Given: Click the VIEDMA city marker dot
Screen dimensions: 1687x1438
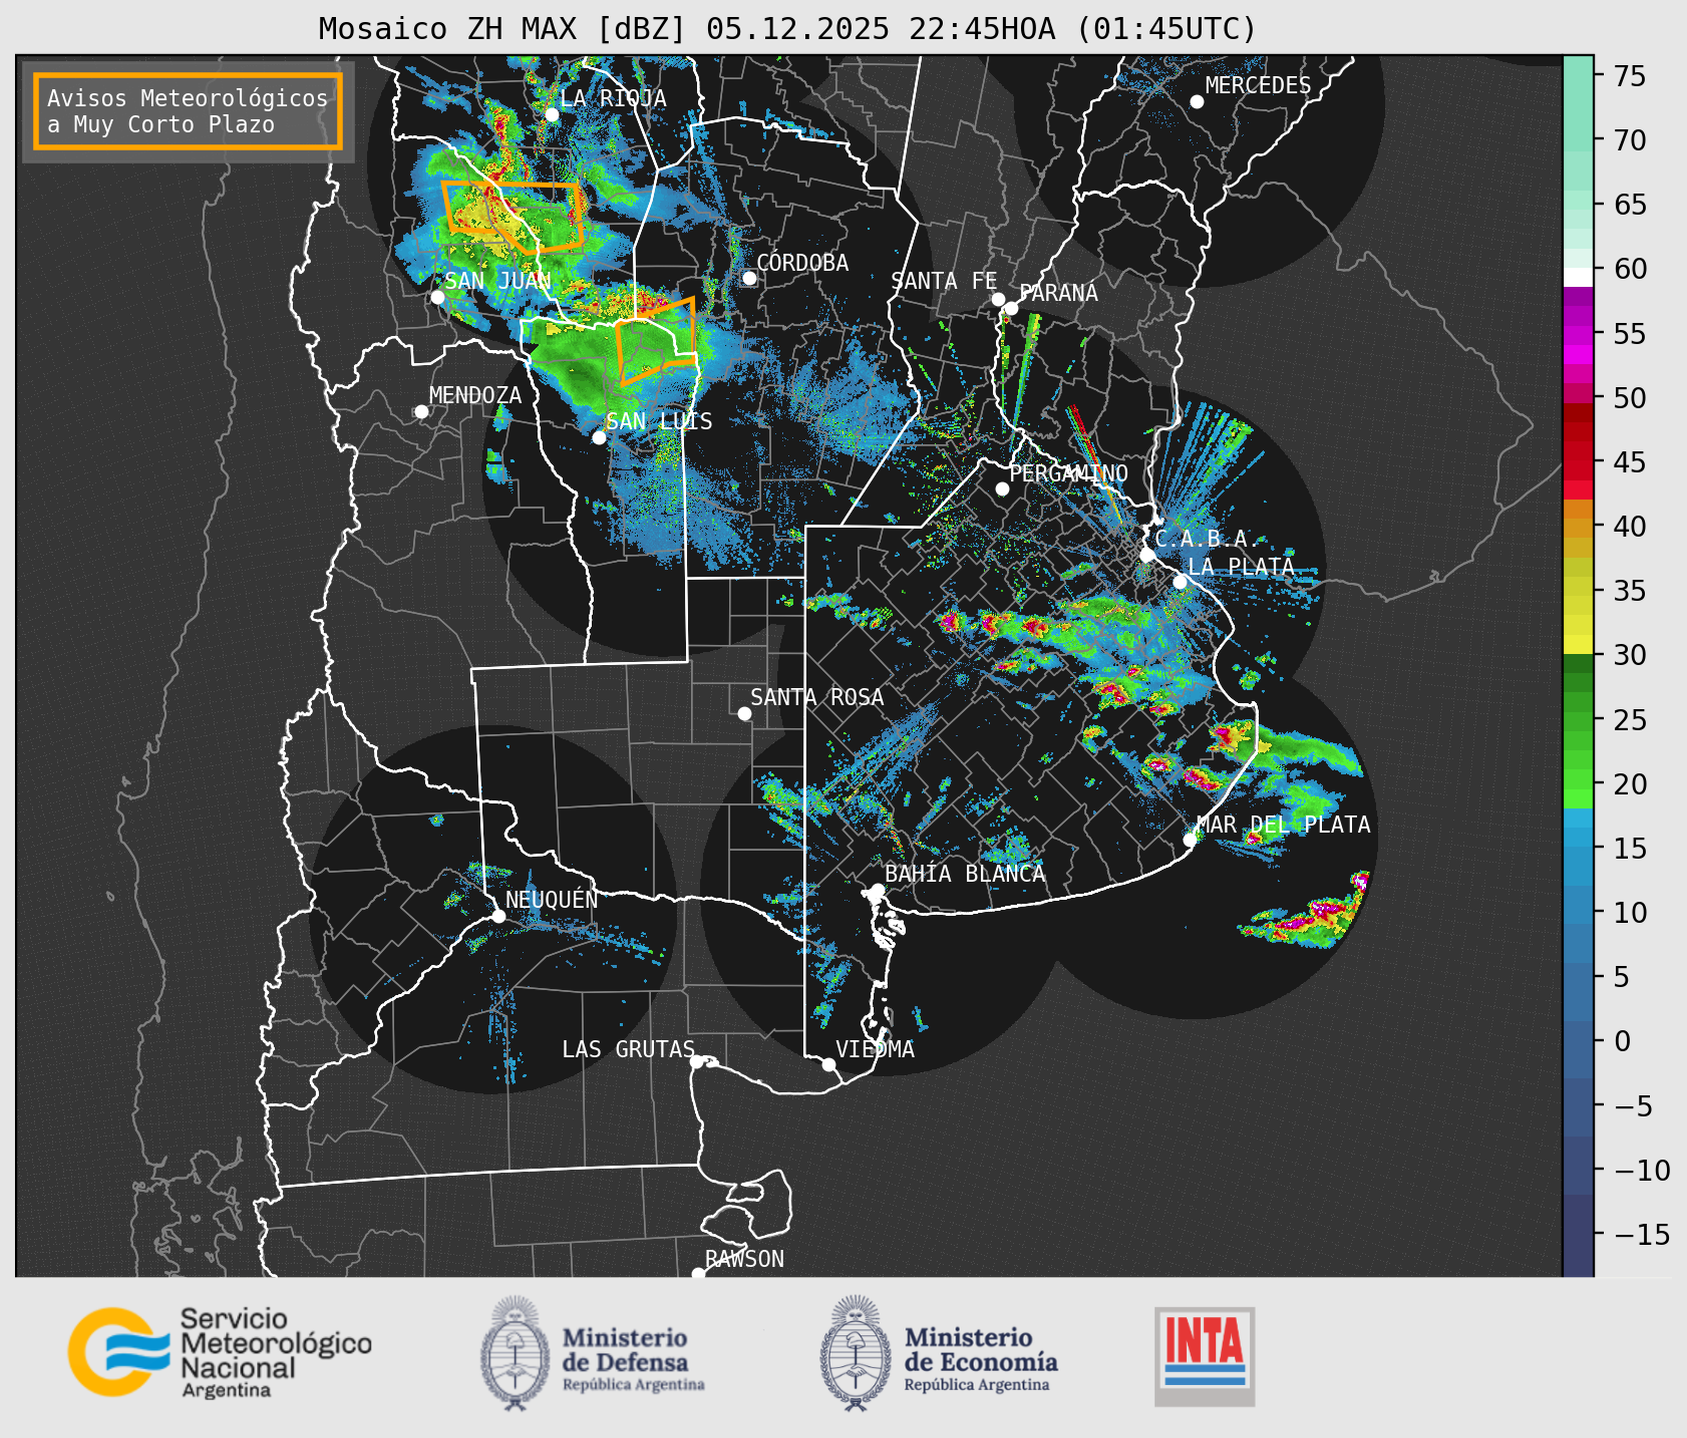Looking at the screenshot, I should coord(829,1064).
